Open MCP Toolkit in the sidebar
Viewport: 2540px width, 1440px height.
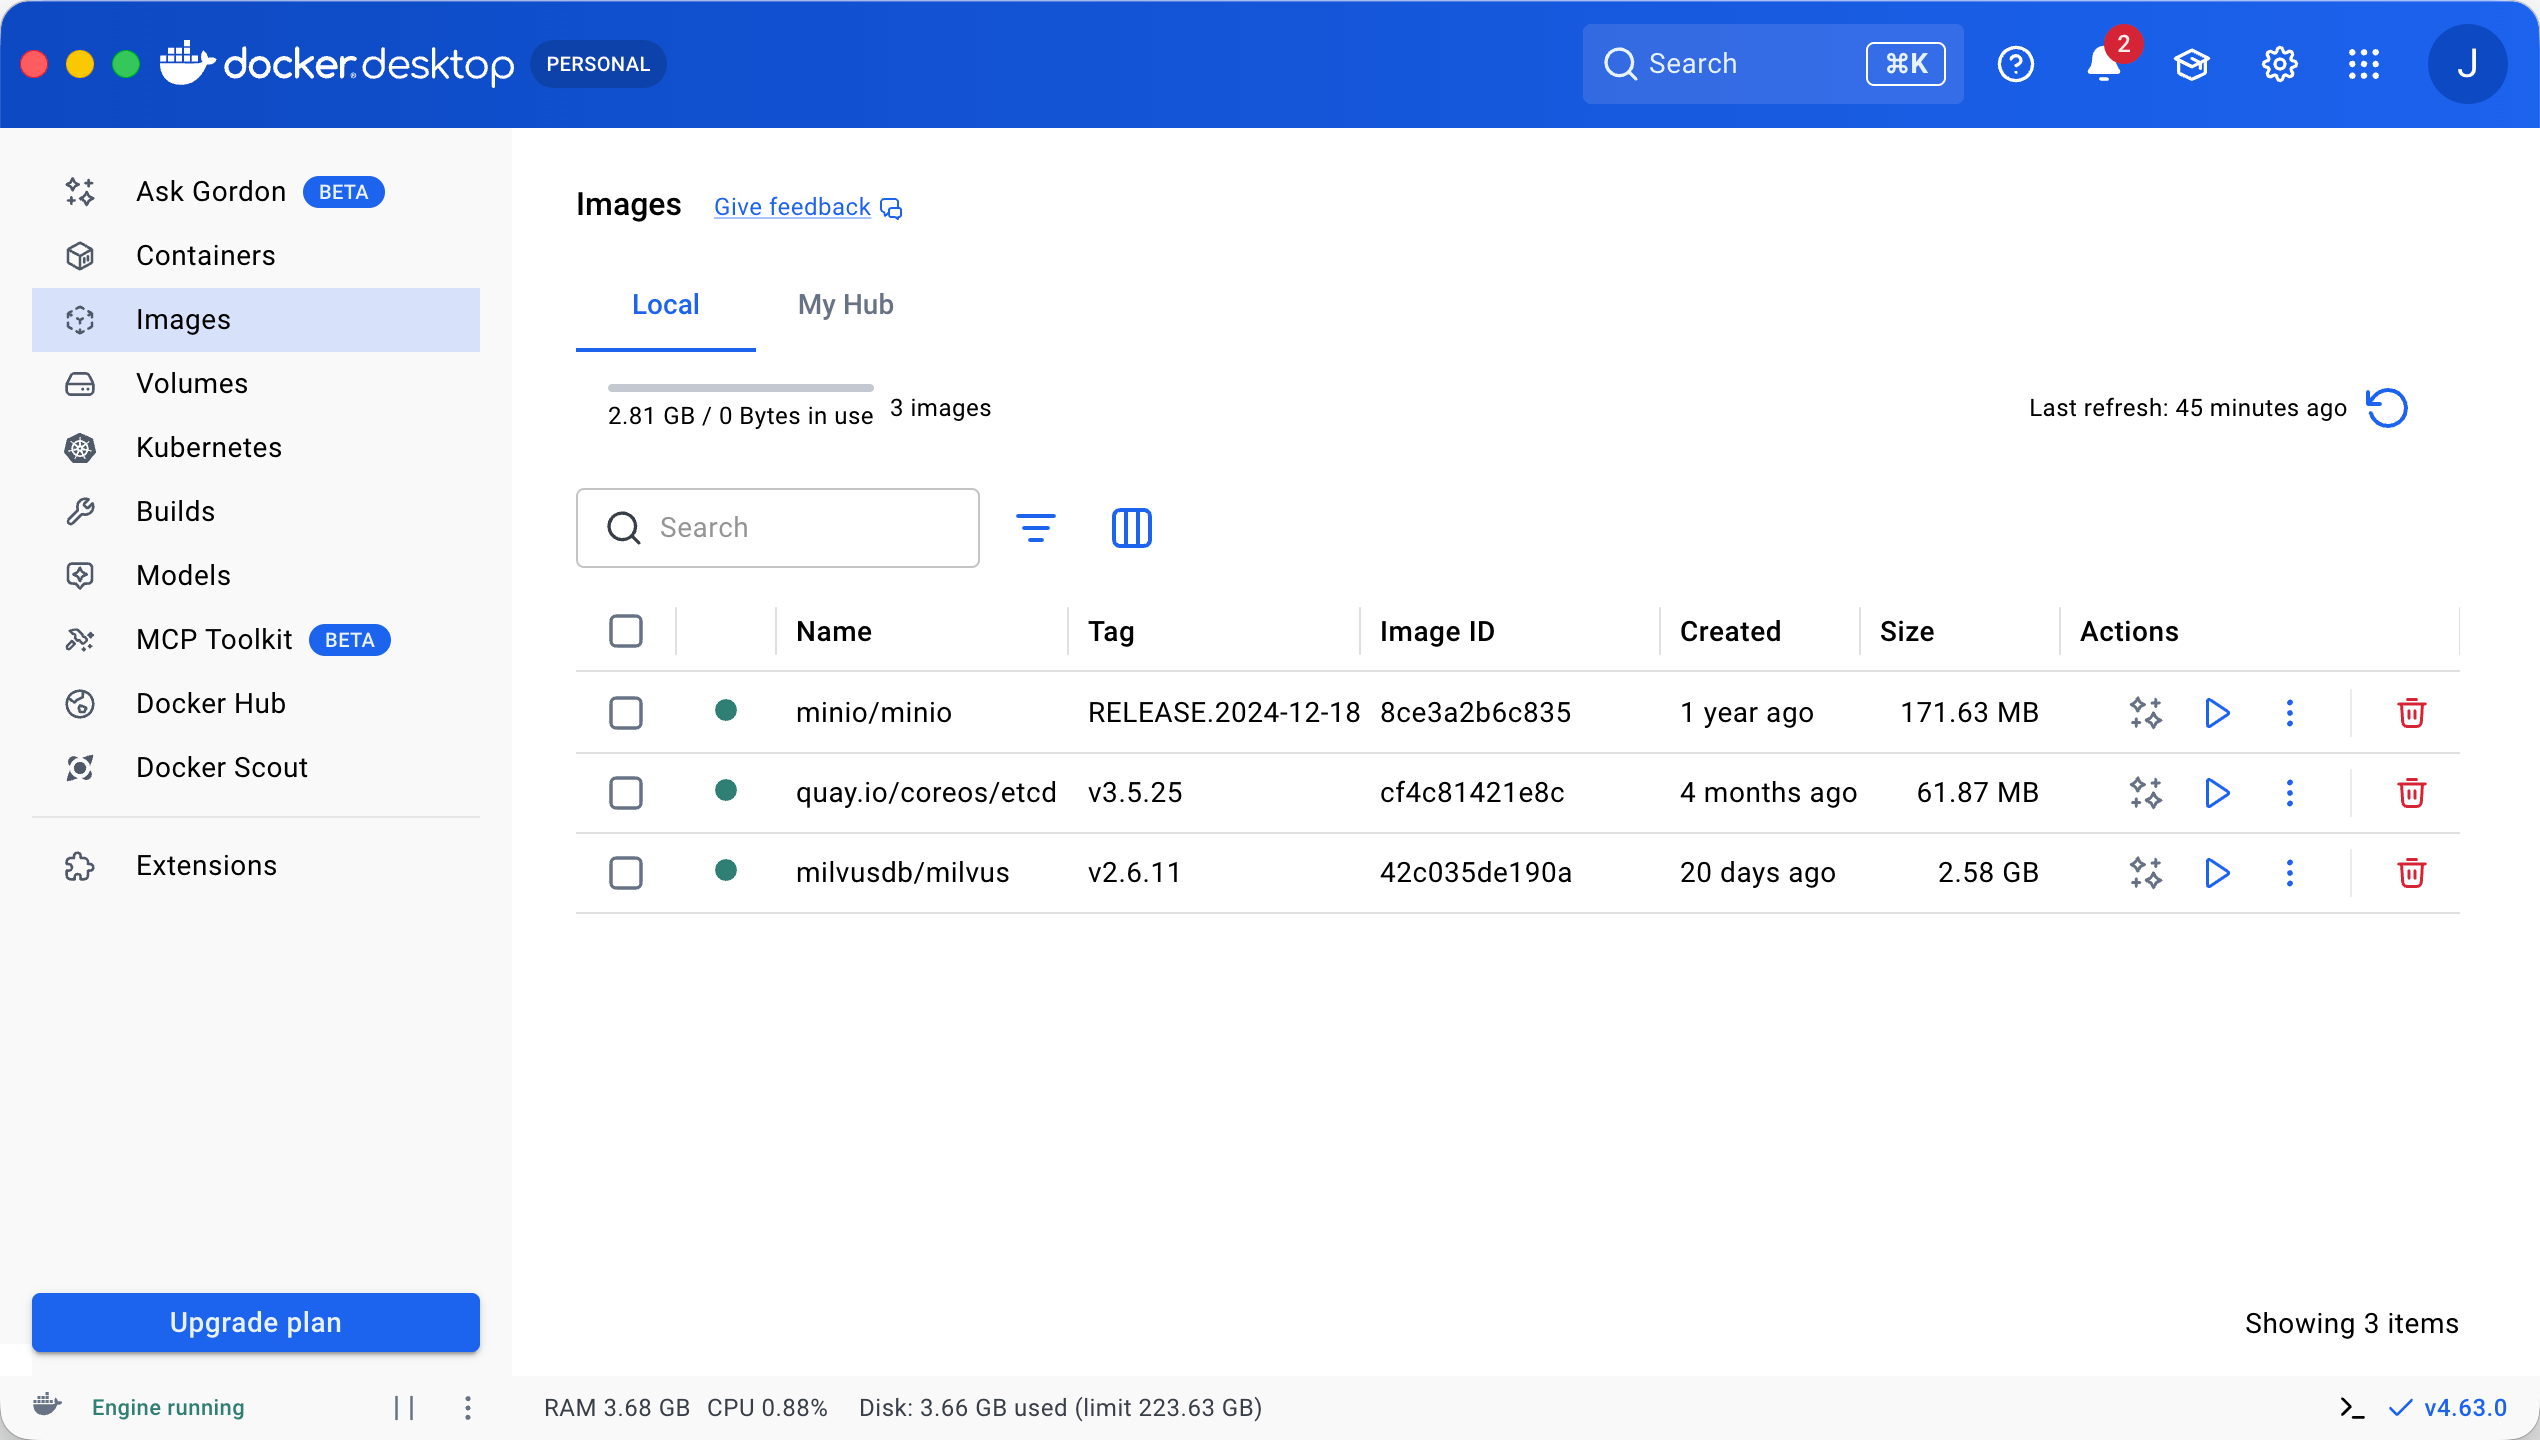click(x=256, y=640)
